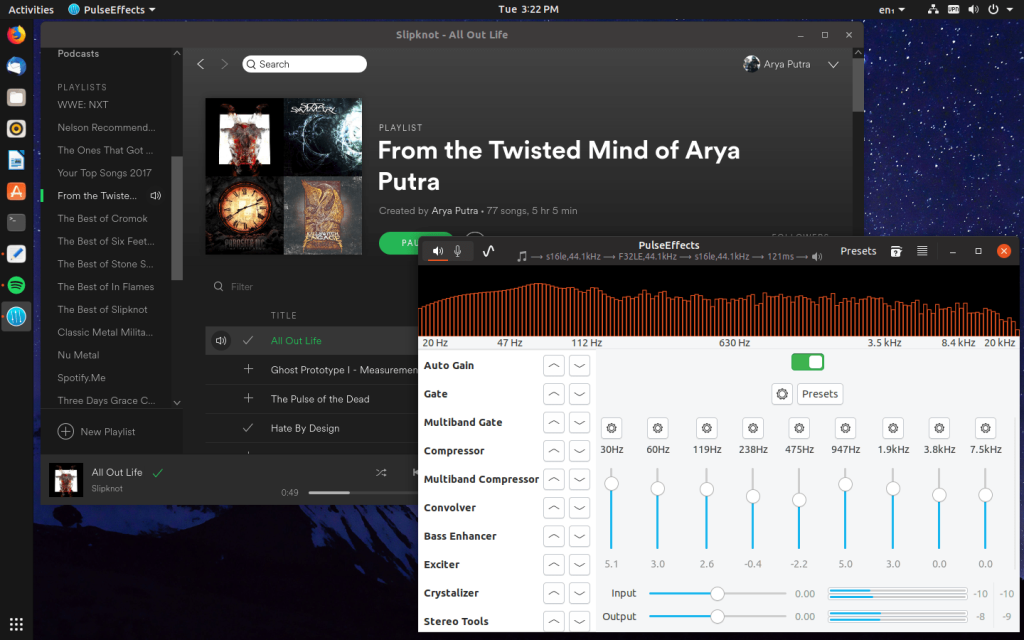This screenshot has height=640, width=1024.
Task: Open the PulseEffects app menu in top bar
Action: click(x=112, y=10)
